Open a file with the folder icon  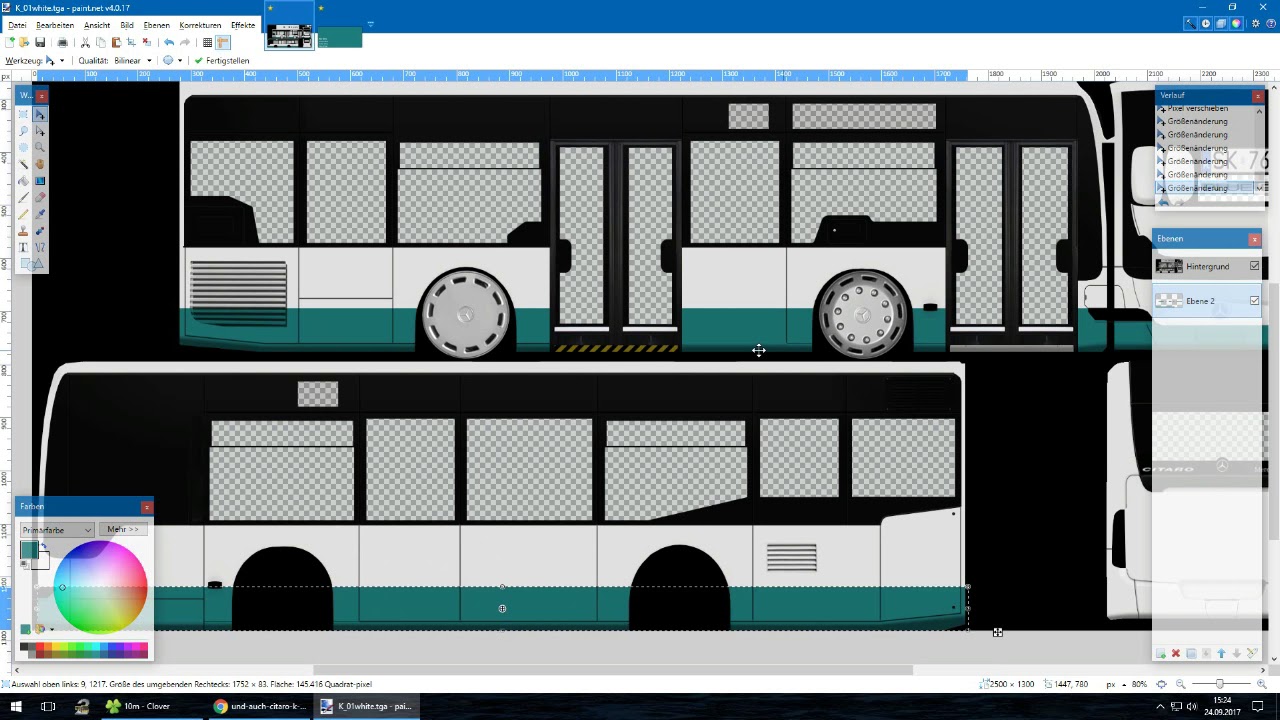pos(24,42)
